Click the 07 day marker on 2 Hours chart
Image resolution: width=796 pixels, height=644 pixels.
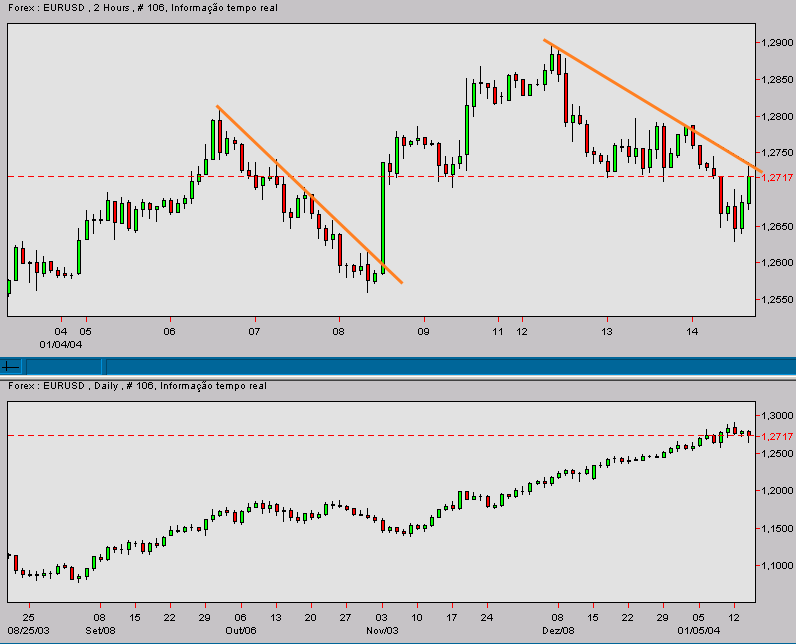[254, 332]
